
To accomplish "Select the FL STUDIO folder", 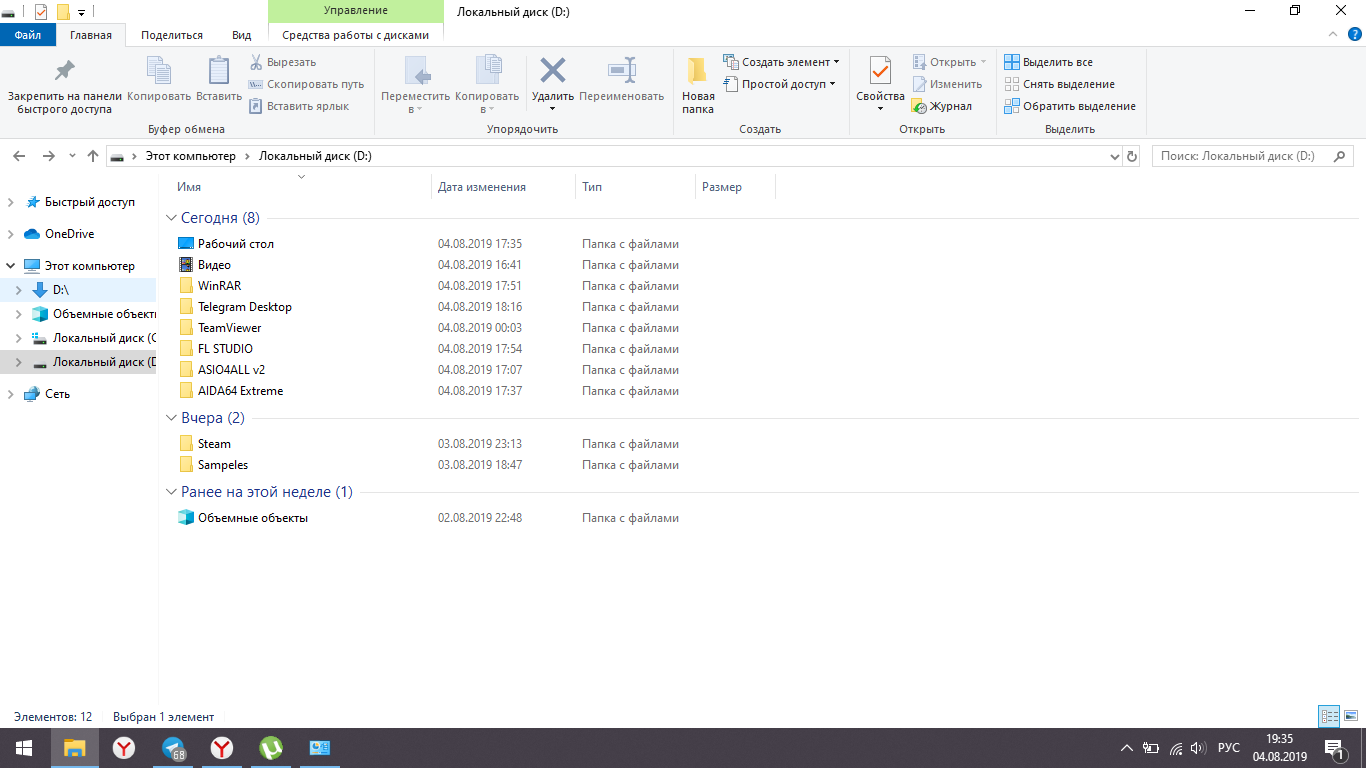I will point(225,349).
